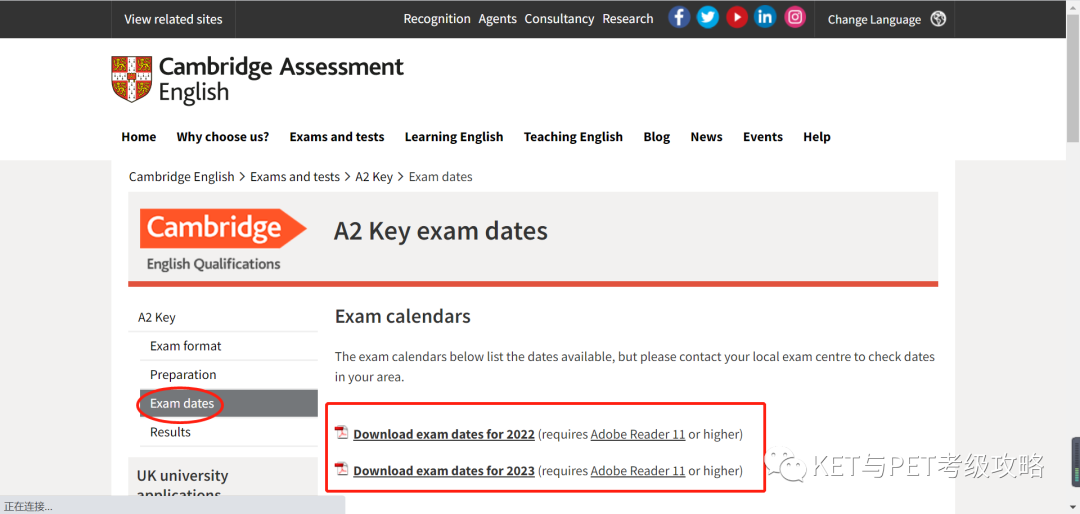Viewport: 1080px width, 514px height.
Task: Open the LinkedIn social icon
Action: pyautogui.click(x=765, y=18)
